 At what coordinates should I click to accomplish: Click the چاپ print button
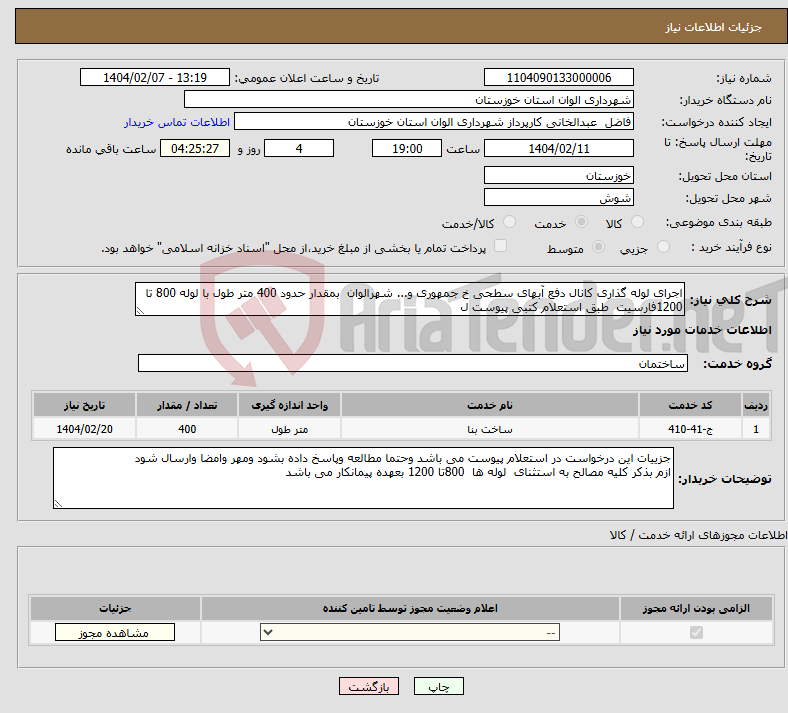tap(439, 686)
